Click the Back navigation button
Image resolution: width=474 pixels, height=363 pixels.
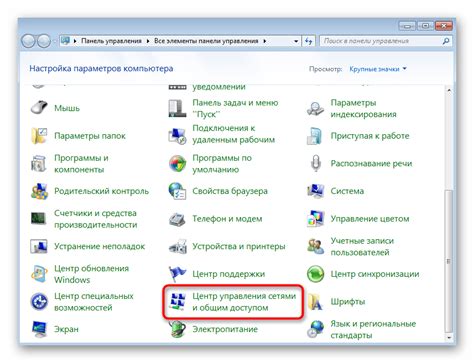28,41
